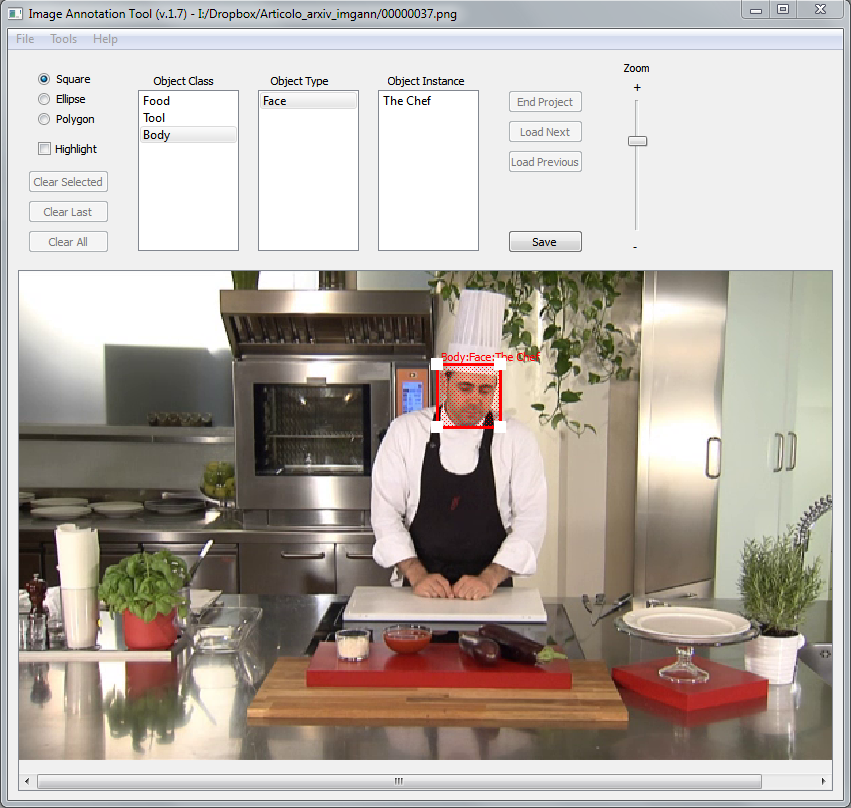
Task: Click the Load Previous button
Action: pos(545,162)
